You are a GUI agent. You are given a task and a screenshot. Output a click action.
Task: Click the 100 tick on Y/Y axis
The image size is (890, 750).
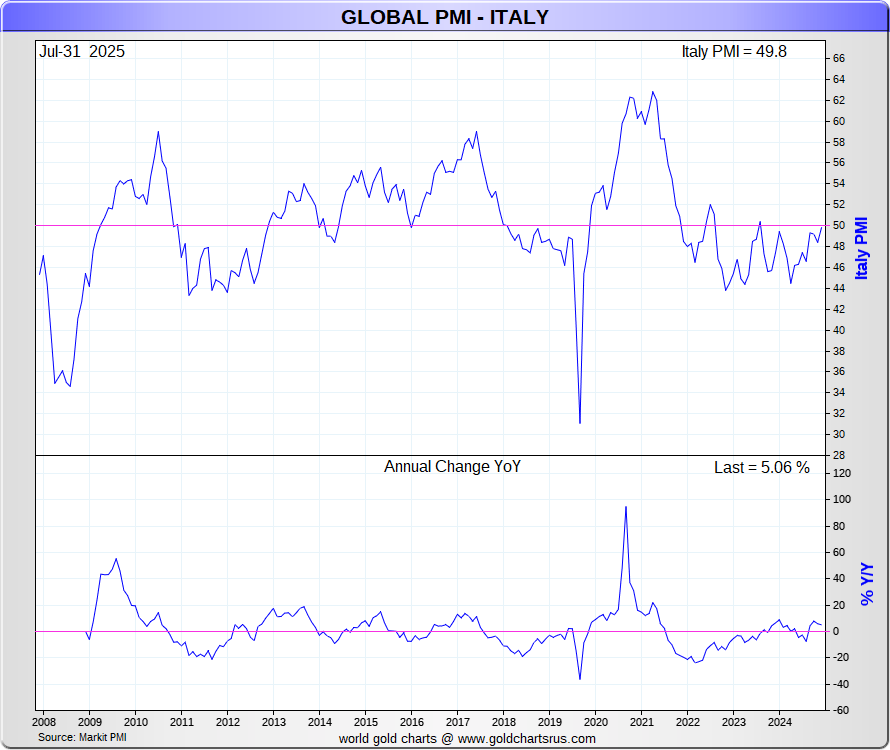point(842,500)
